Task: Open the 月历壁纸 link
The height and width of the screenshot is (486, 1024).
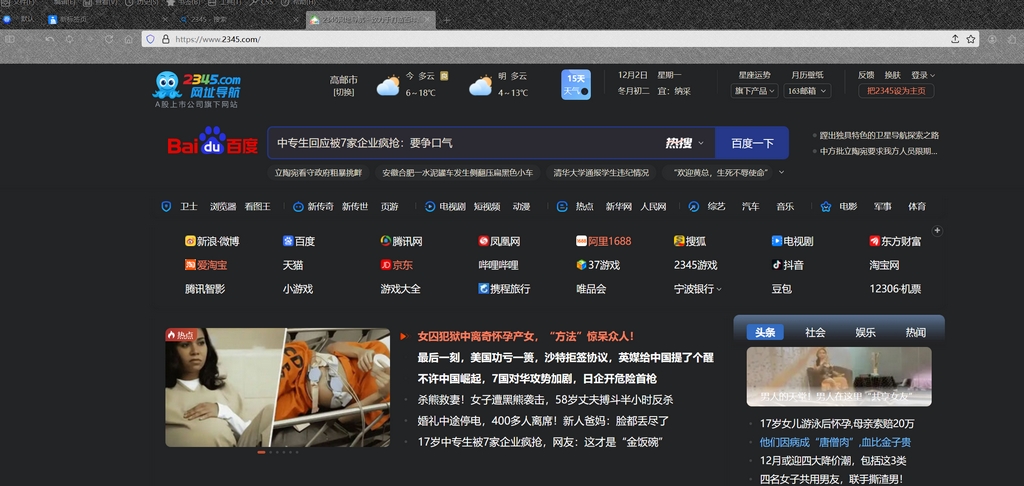Action: coord(807,75)
